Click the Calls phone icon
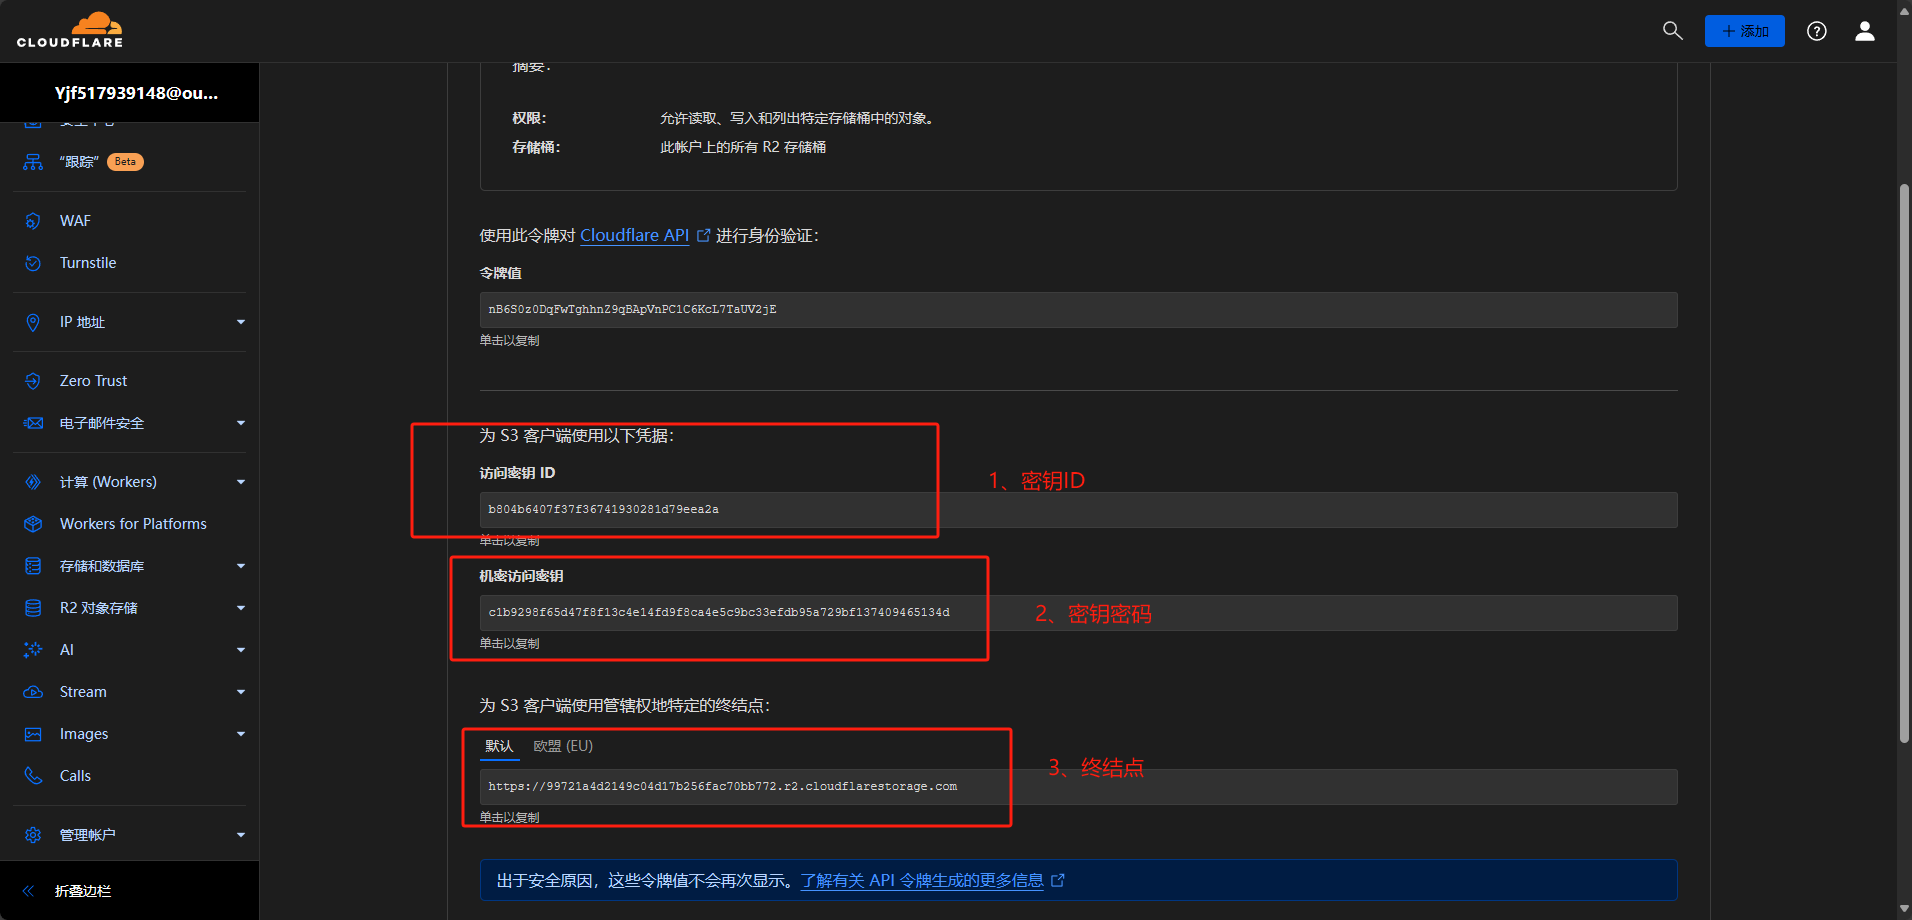Viewport: 1912px width, 920px height. (33, 776)
